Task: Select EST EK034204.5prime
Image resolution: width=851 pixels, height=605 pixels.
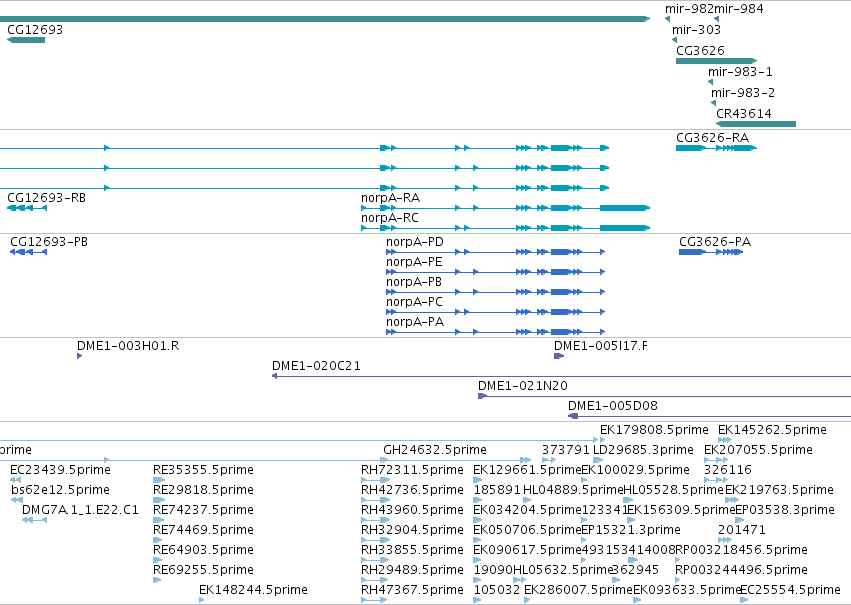Action: pos(478,520)
